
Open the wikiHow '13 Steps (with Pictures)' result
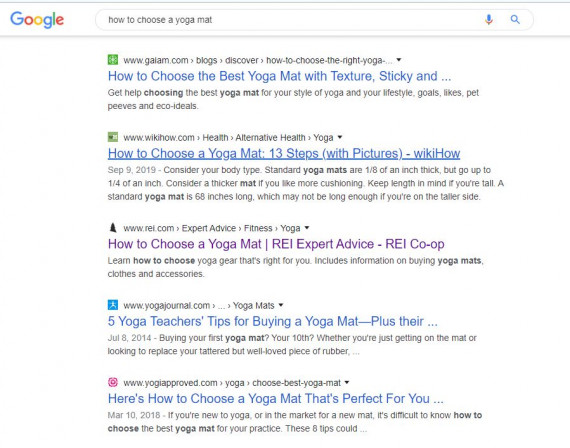pos(284,153)
